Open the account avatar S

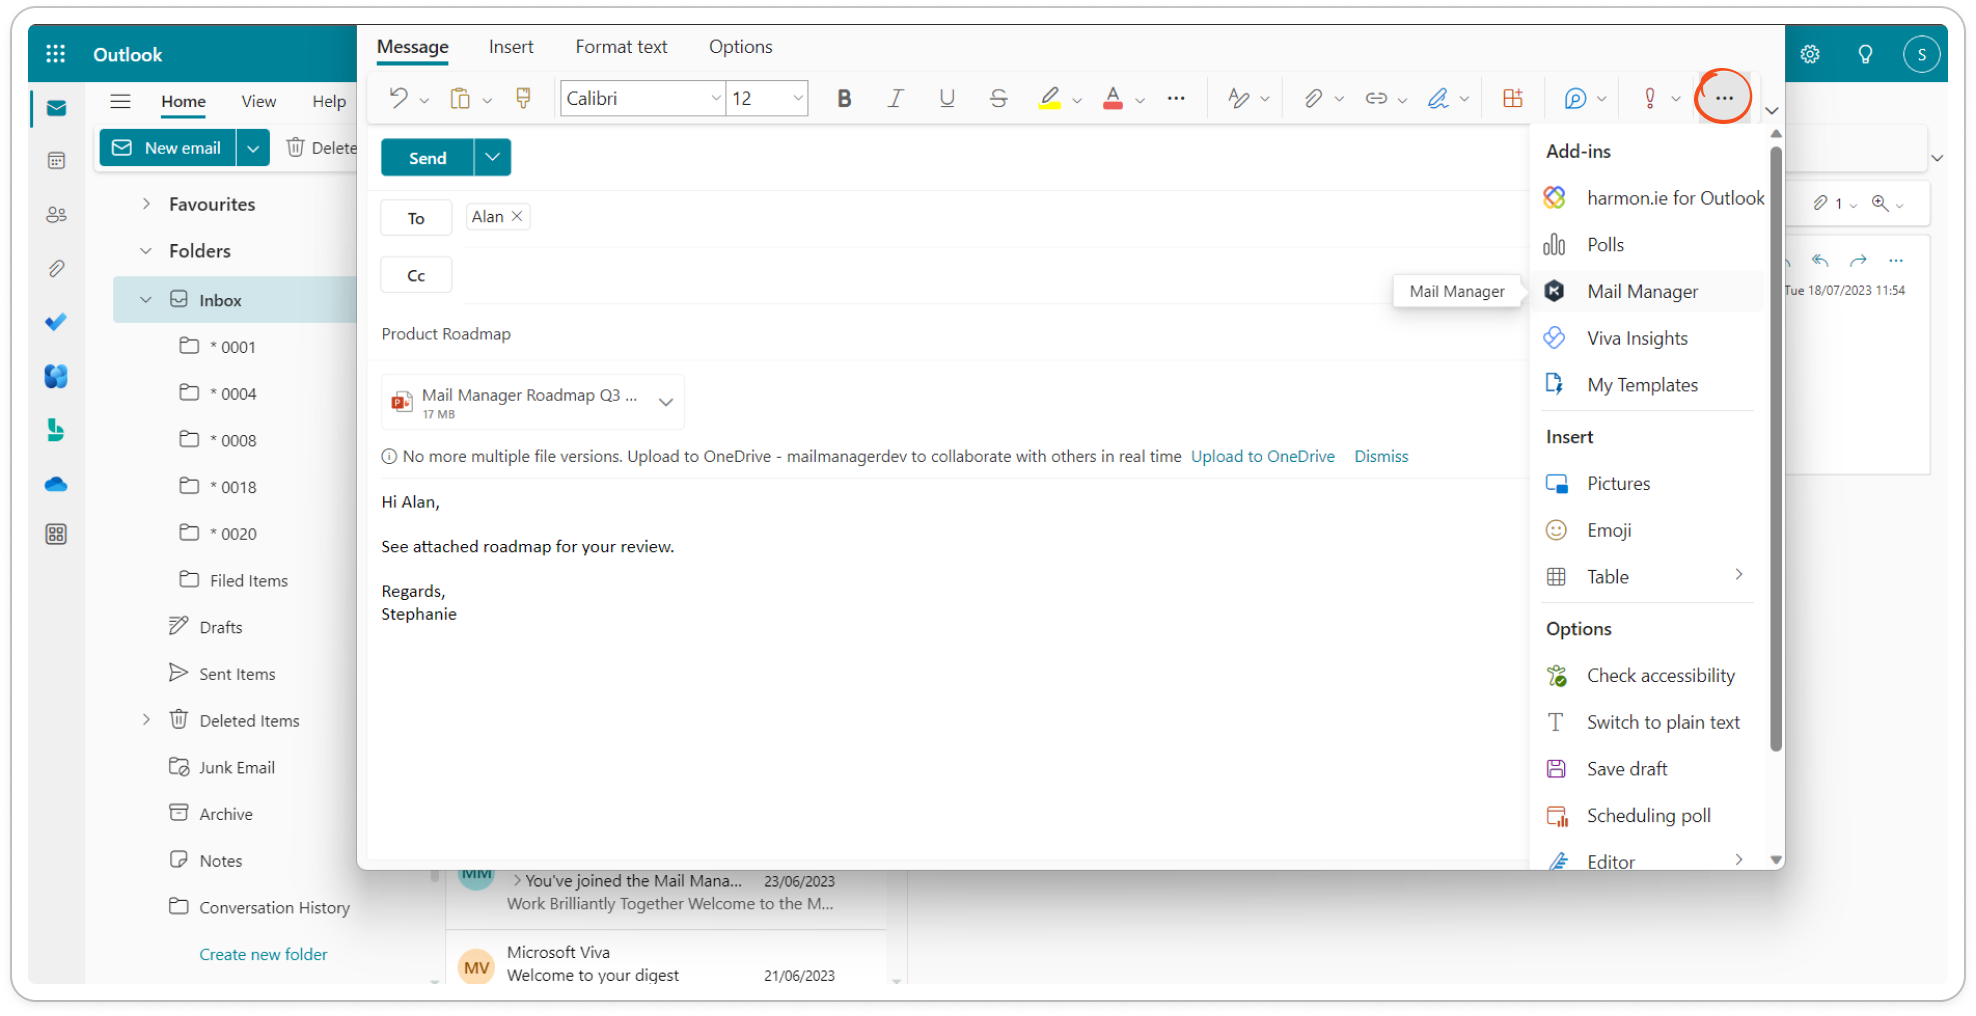point(1921,54)
